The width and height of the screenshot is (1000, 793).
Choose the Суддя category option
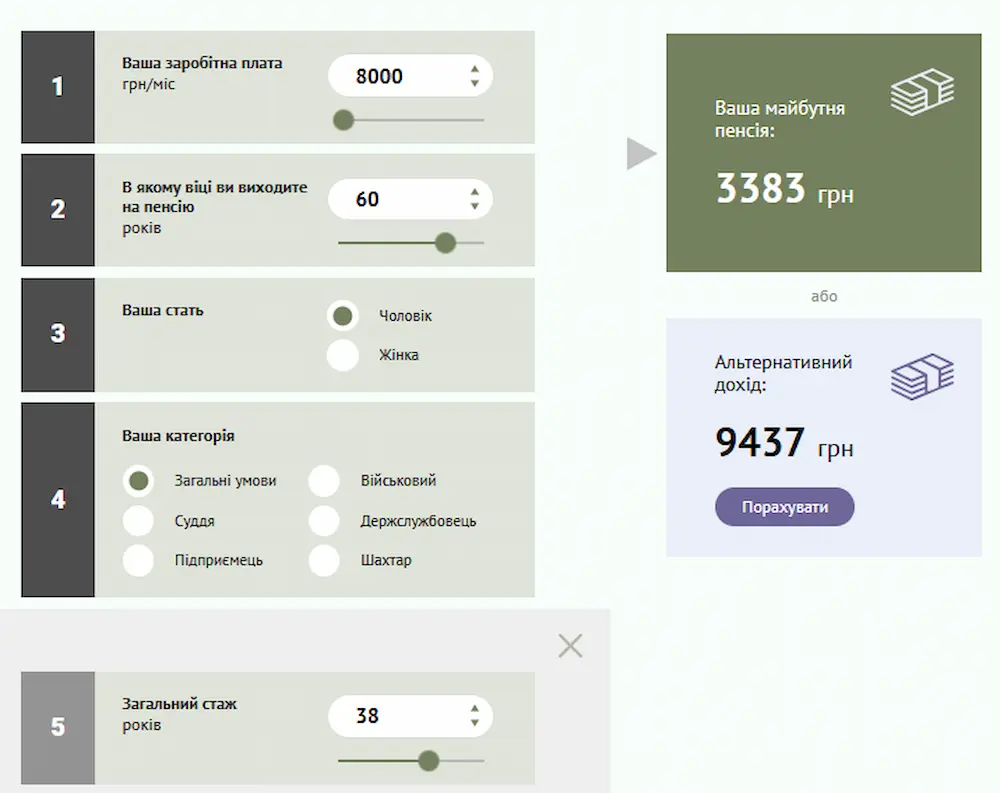coord(138,521)
